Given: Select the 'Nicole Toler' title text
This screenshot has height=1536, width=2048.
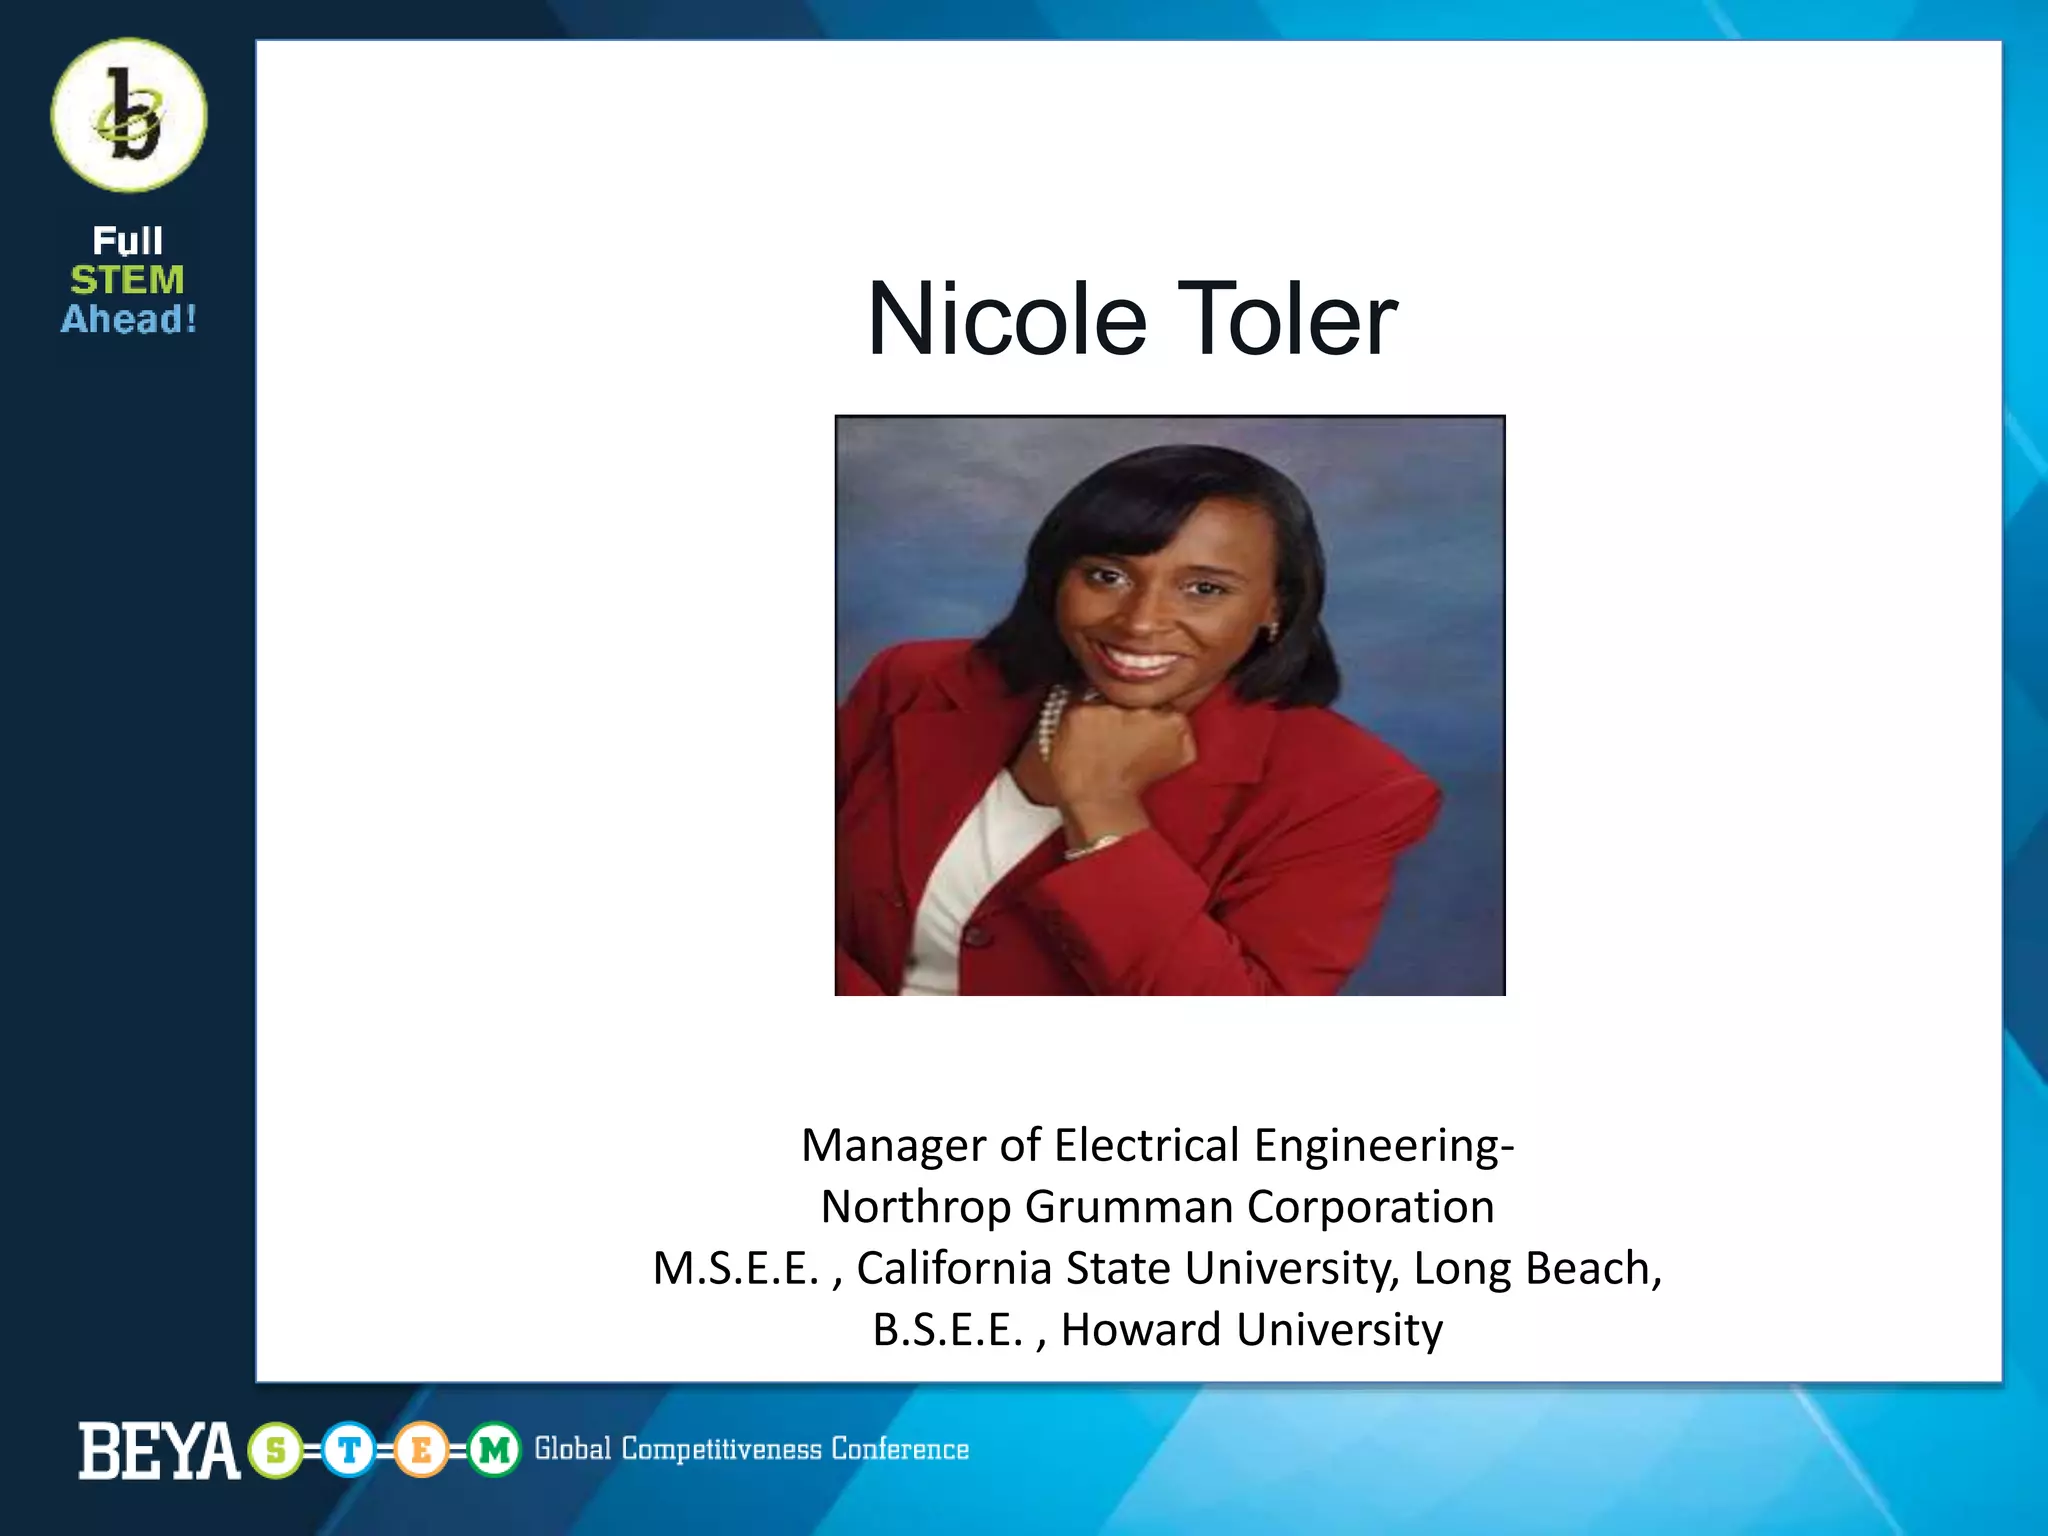Looking at the screenshot, I should point(1132,319).
